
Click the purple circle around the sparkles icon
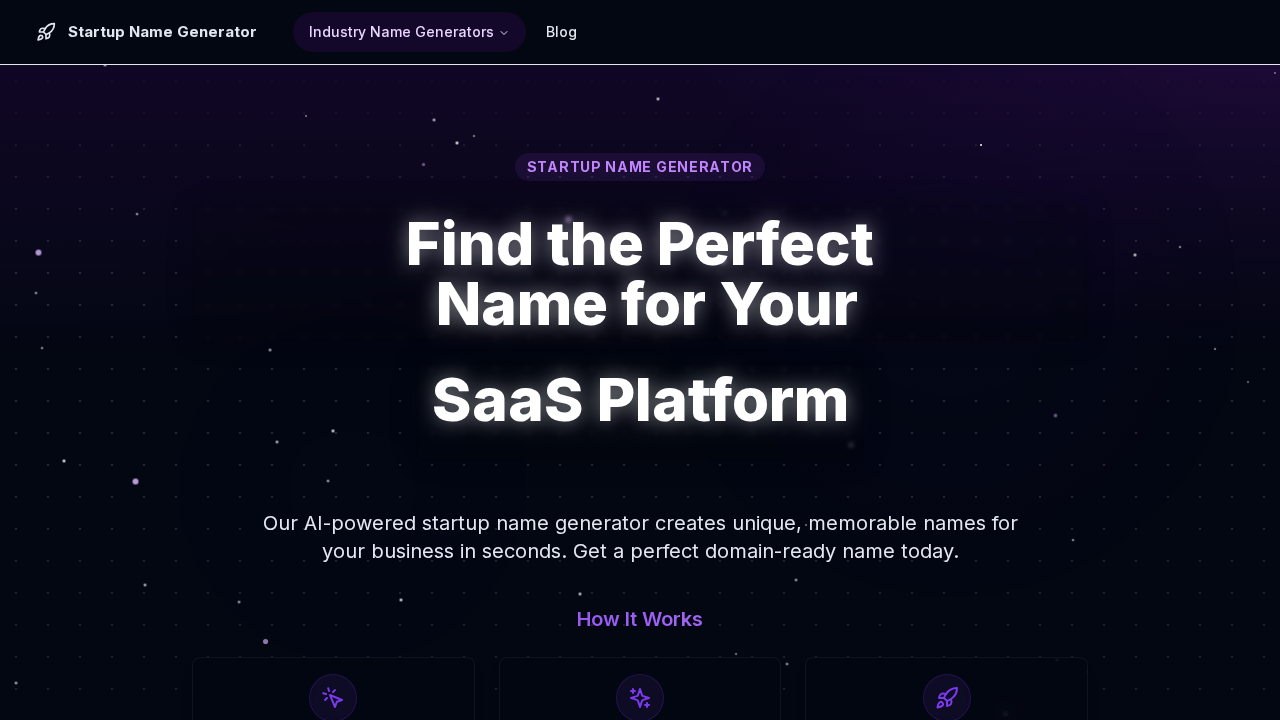(x=640, y=697)
